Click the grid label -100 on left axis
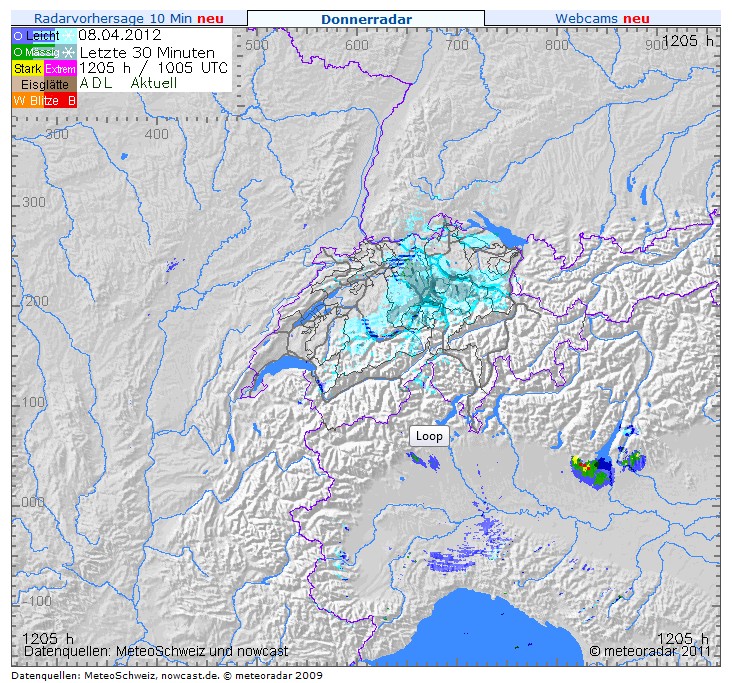The width and height of the screenshot is (736, 683). pyautogui.click(x=37, y=601)
